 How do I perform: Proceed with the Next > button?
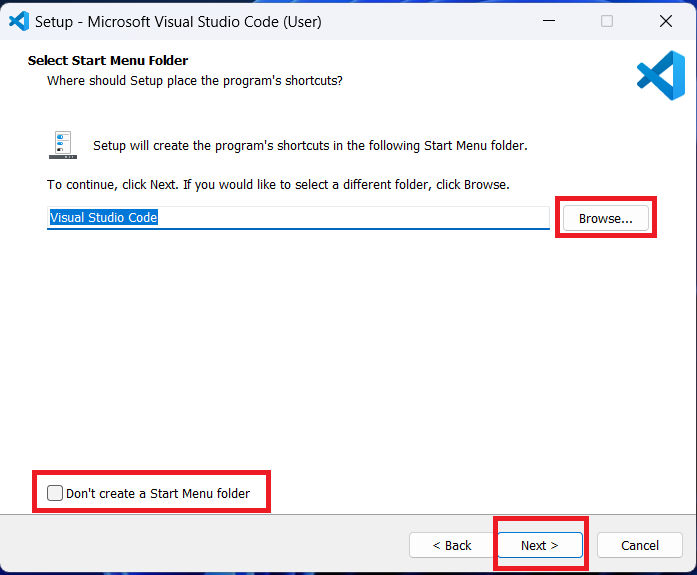point(539,545)
